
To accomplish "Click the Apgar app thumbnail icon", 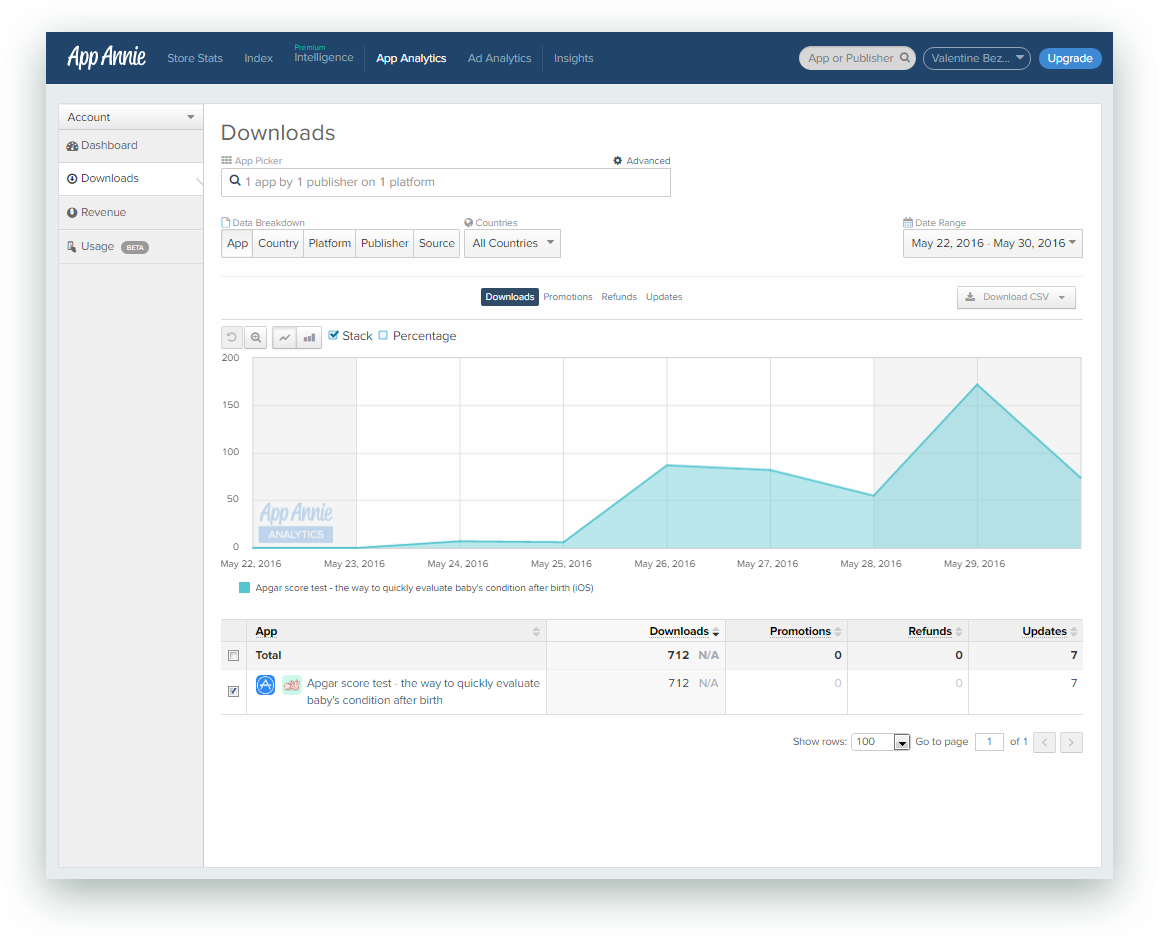I will (x=292, y=685).
